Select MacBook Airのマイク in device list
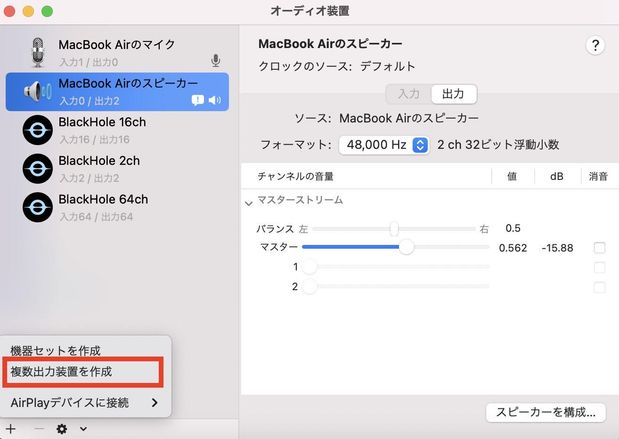This screenshot has height=439, width=619. pos(117,52)
